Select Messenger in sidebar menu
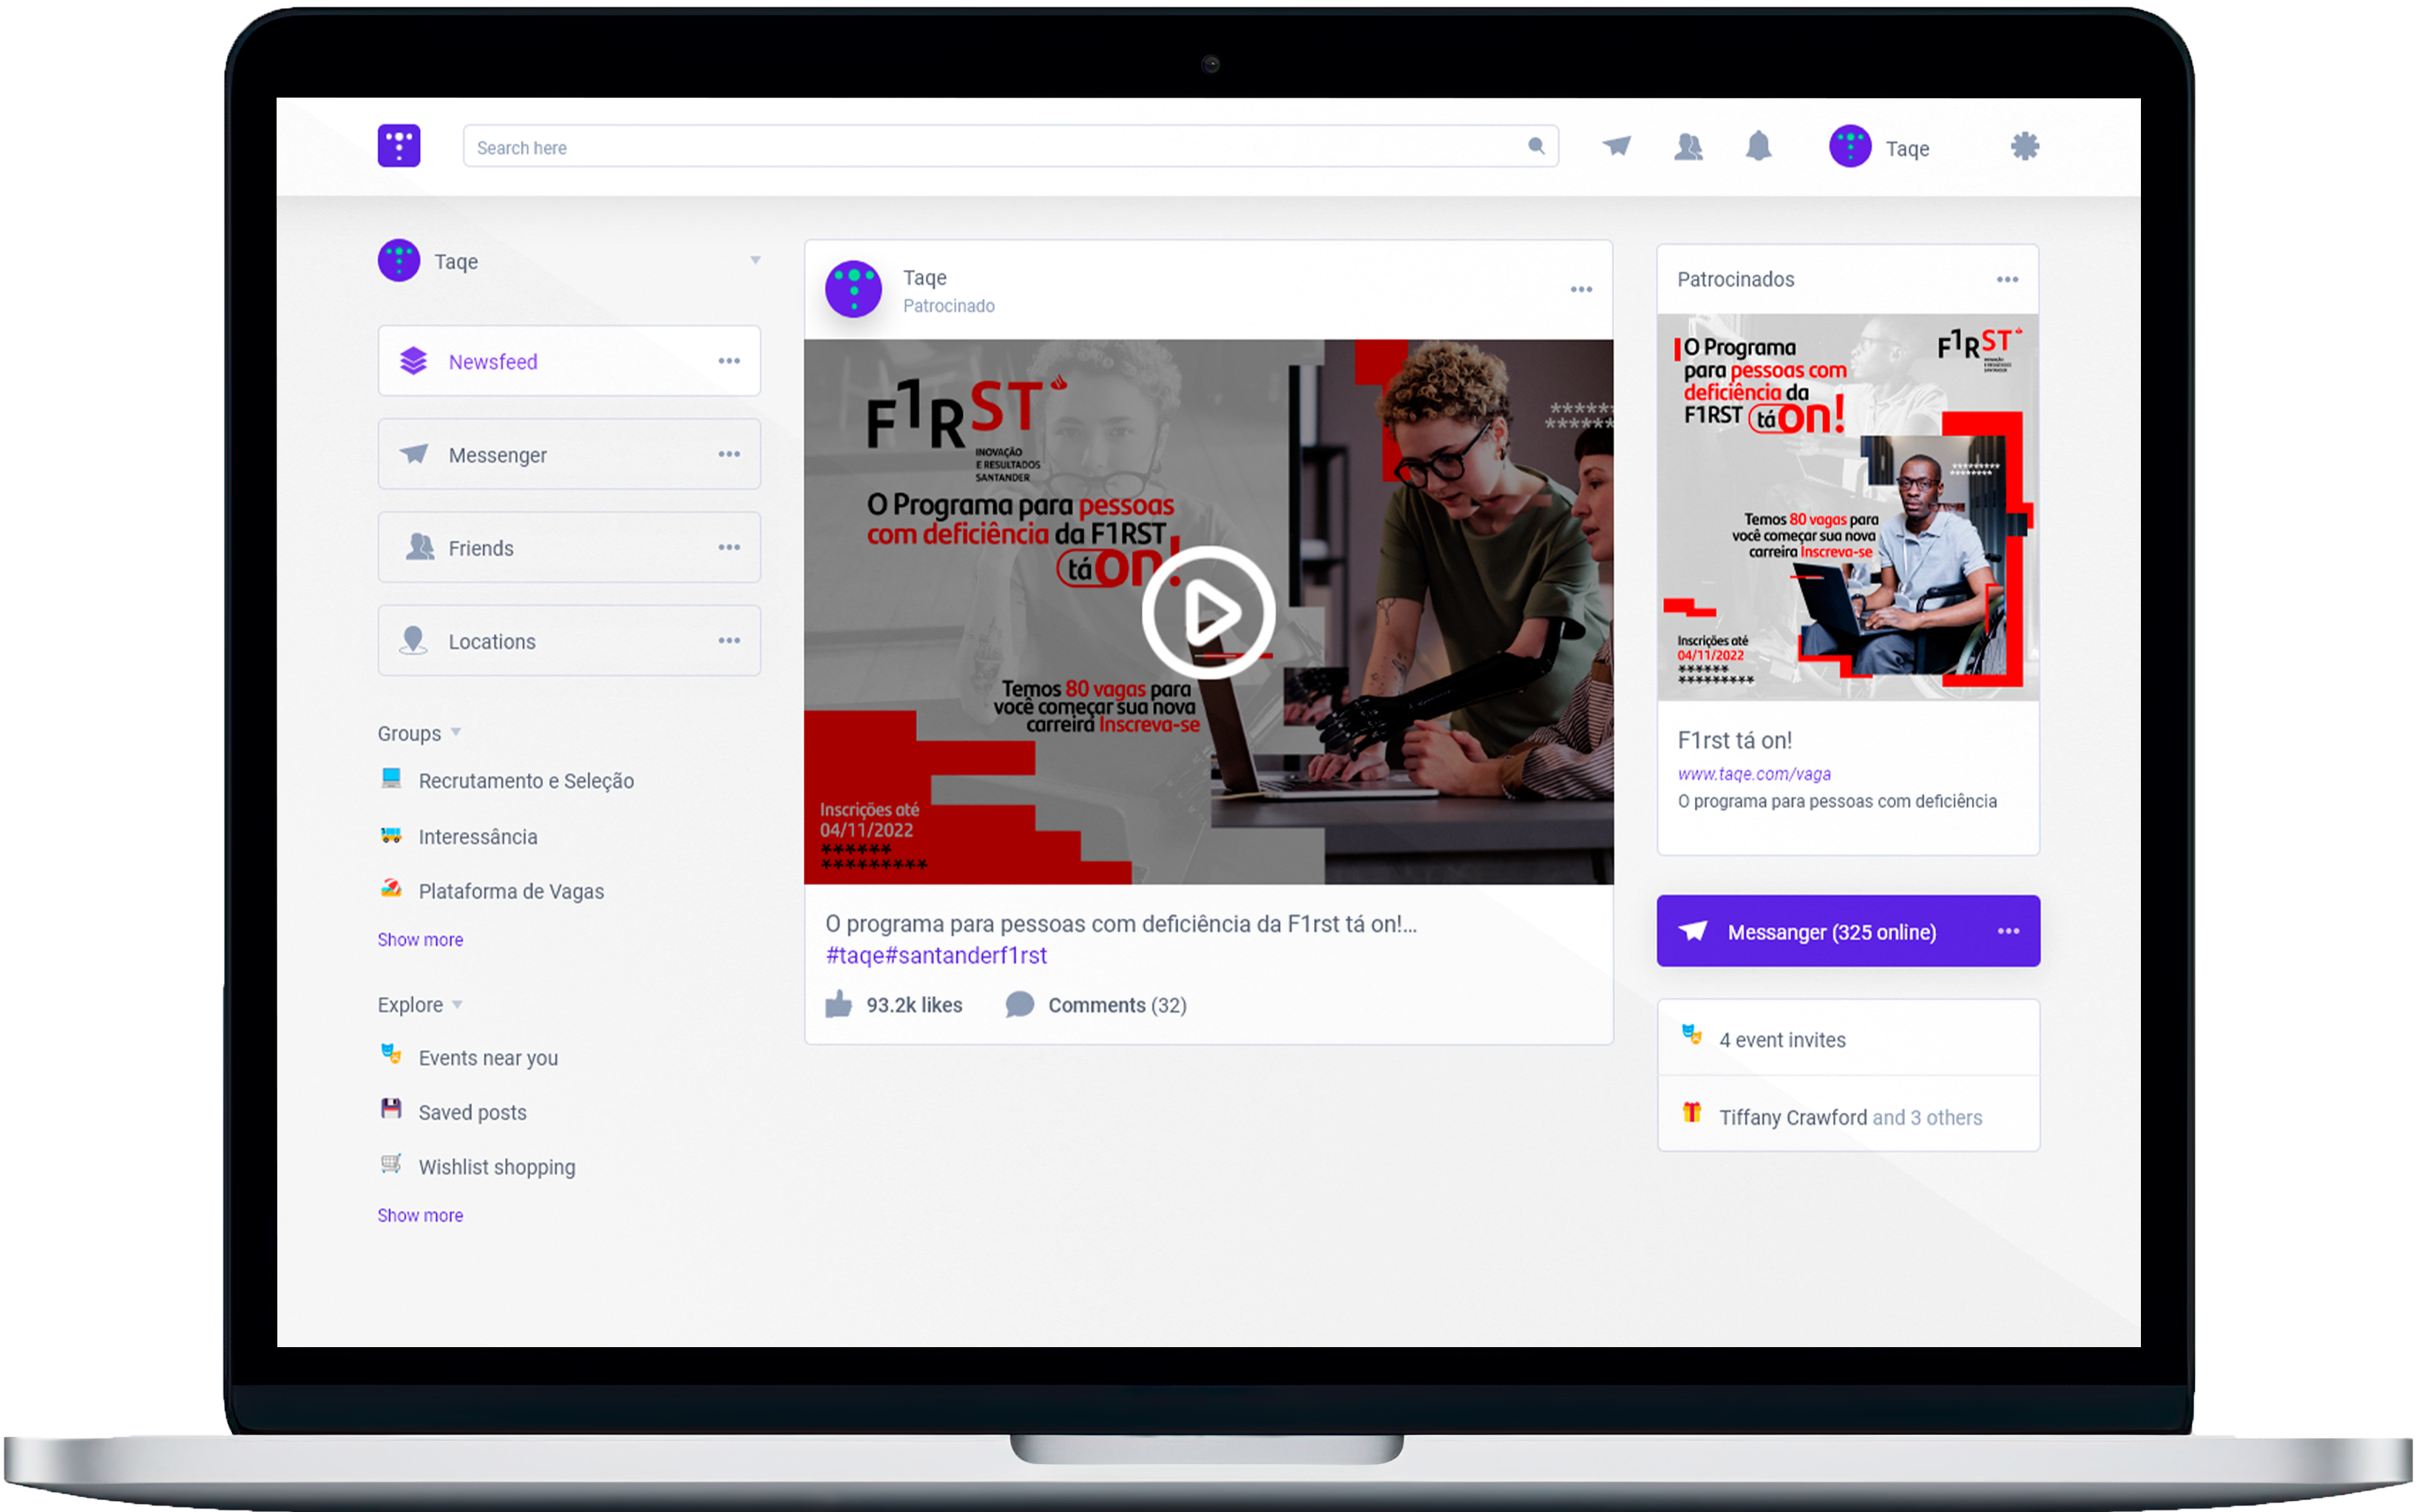The image size is (2419, 1512). pyautogui.click(x=569, y=454)
